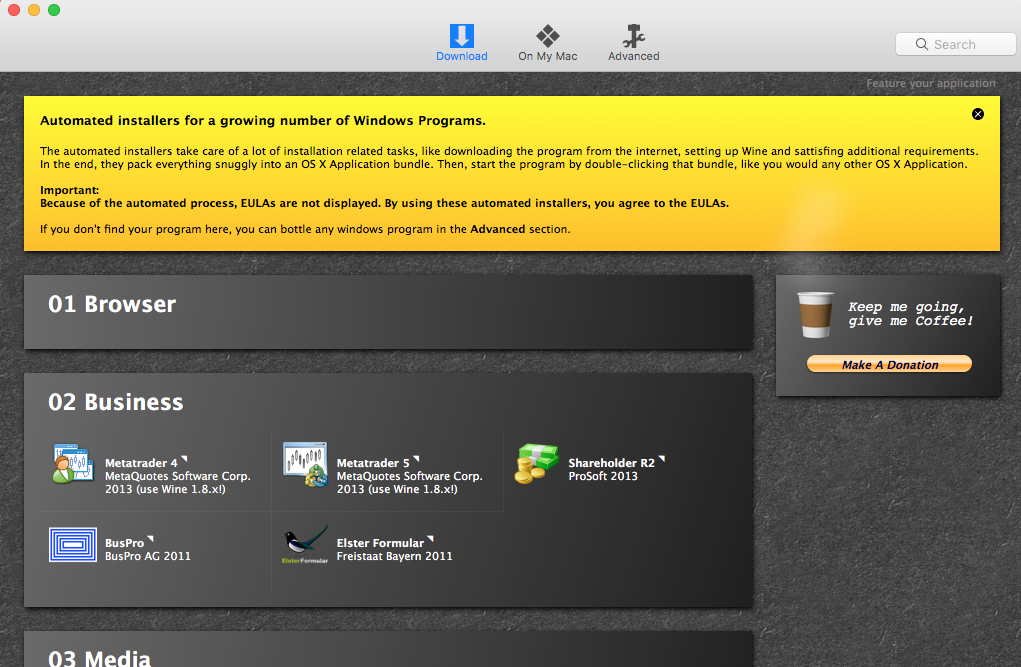The height and width of the screenshot is (667, 1021).
Task: Select the Elster Formular magpie icon
Action: coord(305,546)
